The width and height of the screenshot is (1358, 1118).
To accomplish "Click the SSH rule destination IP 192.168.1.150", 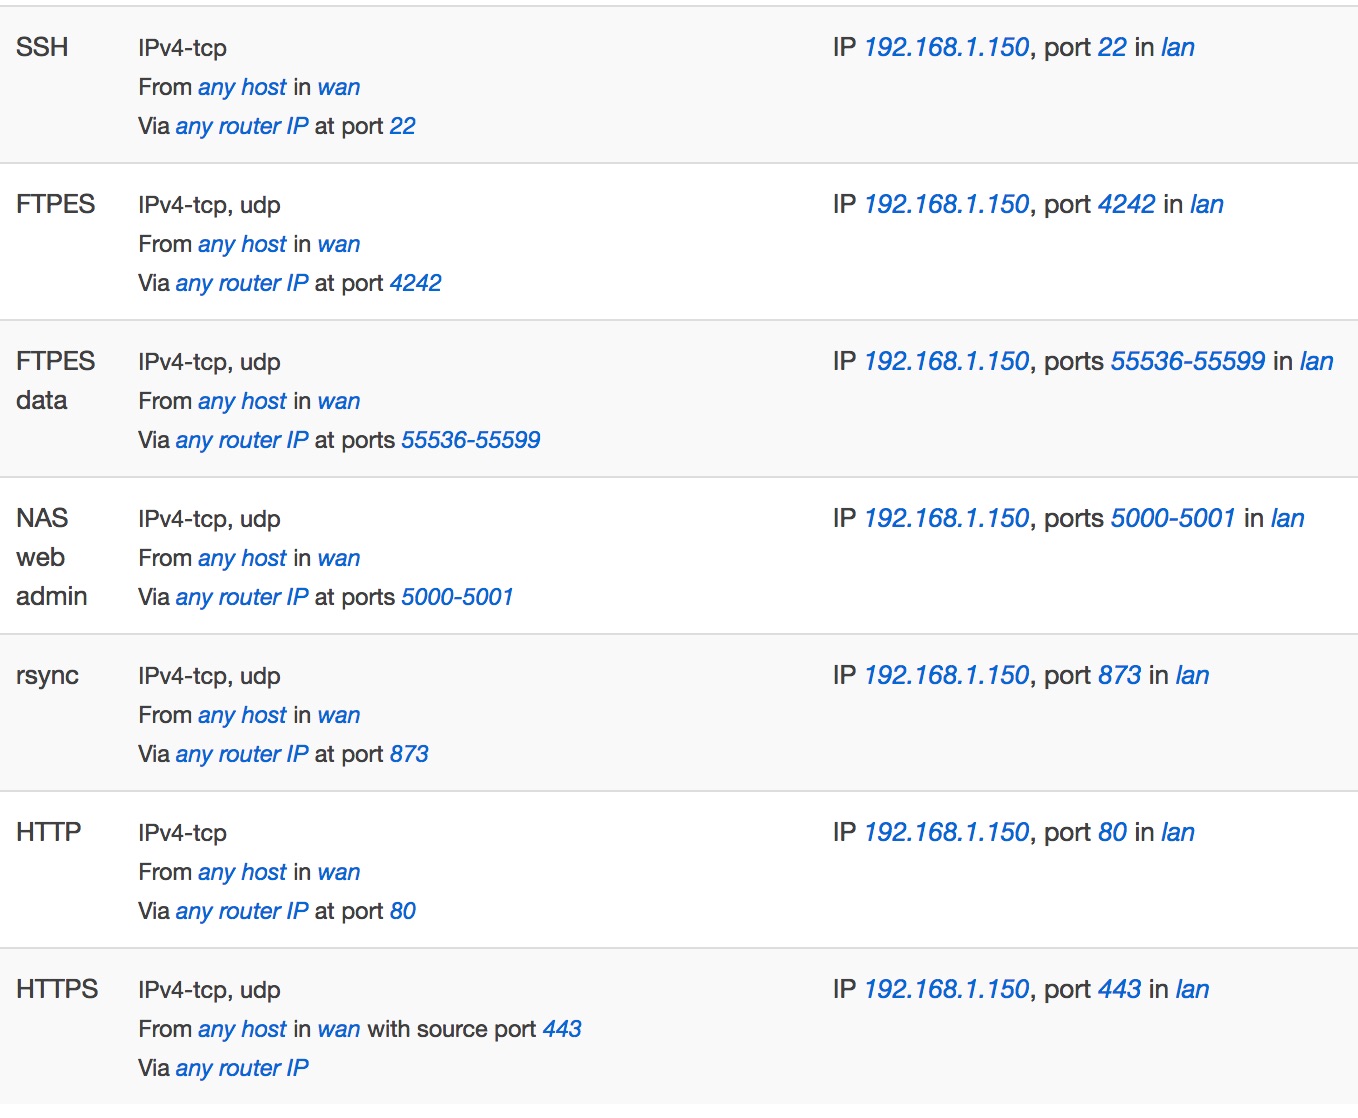I will (x=946, y=47).
